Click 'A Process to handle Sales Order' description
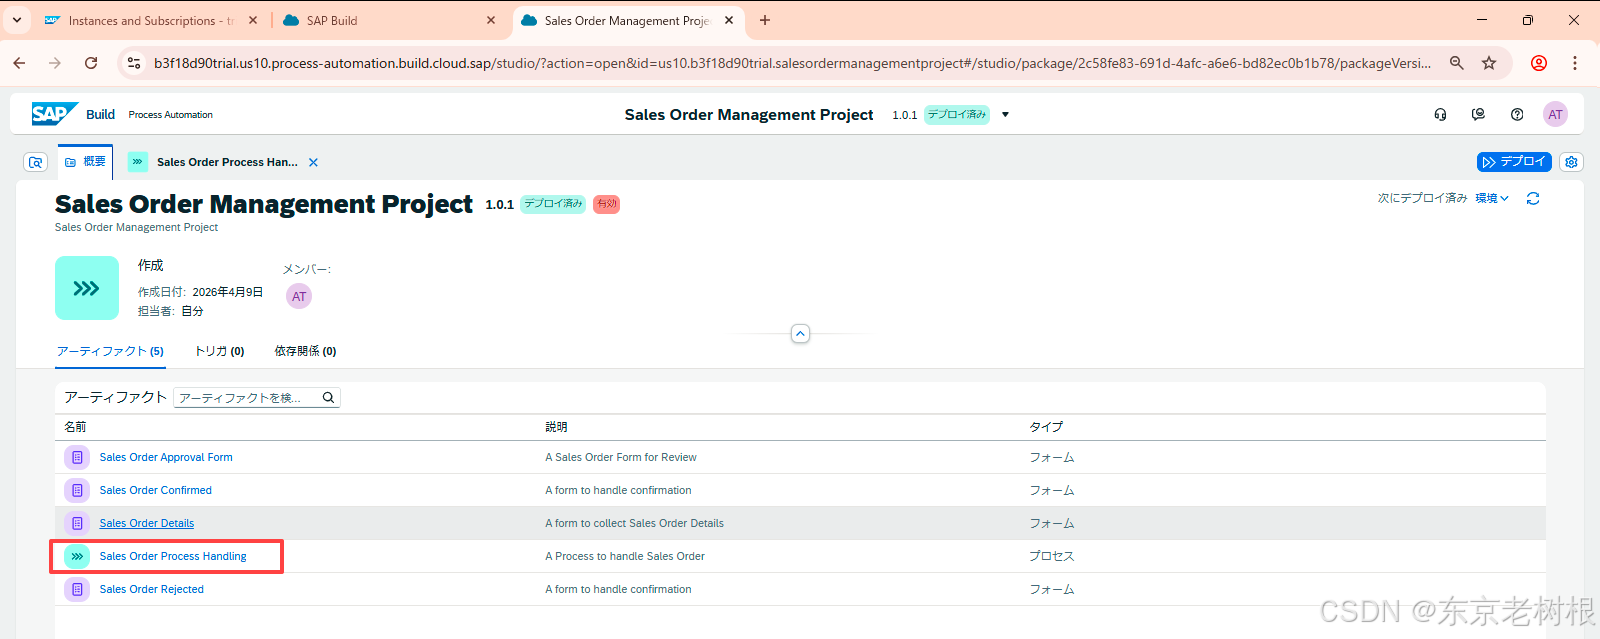Screen dimensions: 1600x639 pyautogui.click(x=625, y=556)
